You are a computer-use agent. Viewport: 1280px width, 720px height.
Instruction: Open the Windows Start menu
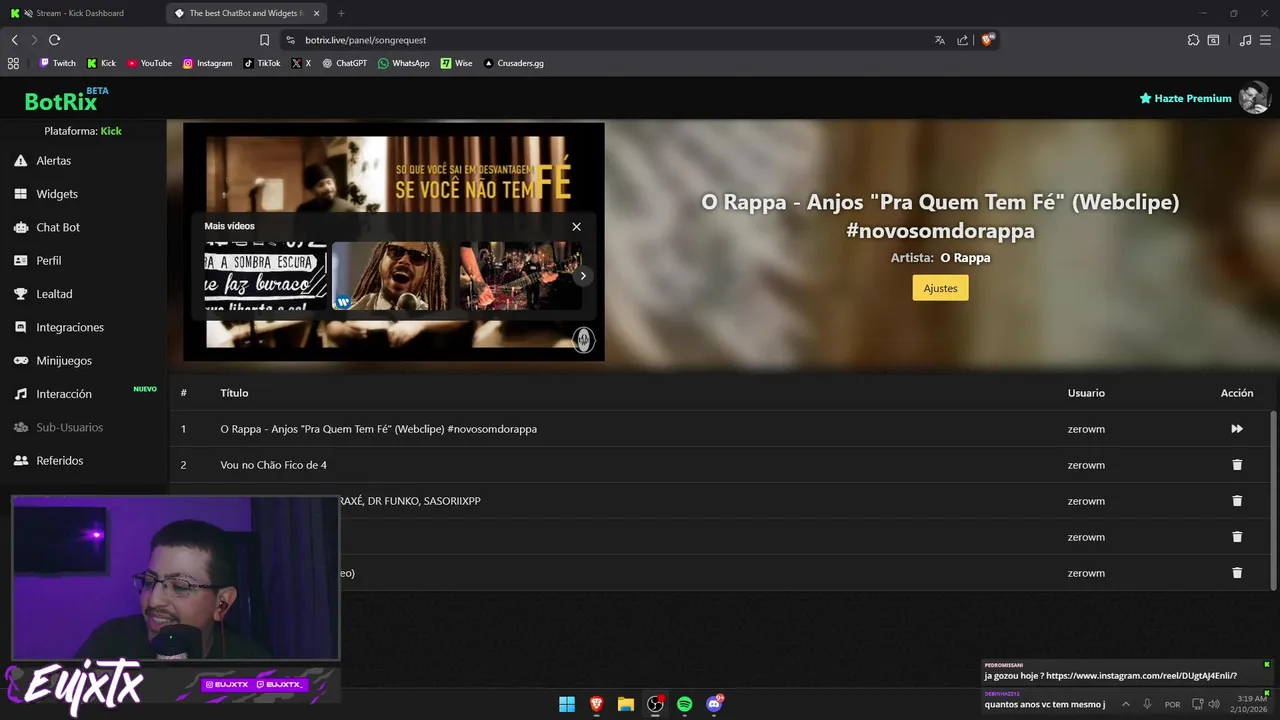(x=567, y=704)
